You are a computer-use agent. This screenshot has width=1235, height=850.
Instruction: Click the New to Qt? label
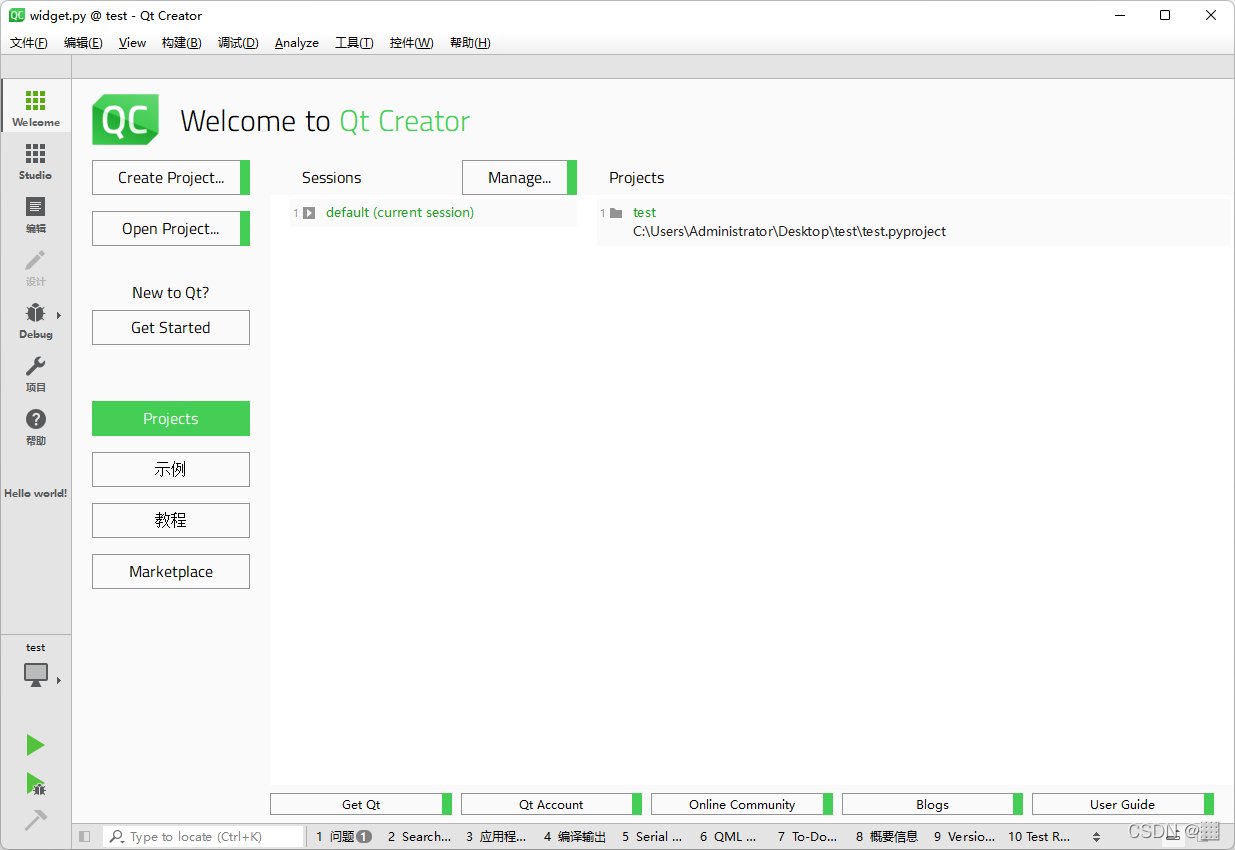[x=171, y=293]
